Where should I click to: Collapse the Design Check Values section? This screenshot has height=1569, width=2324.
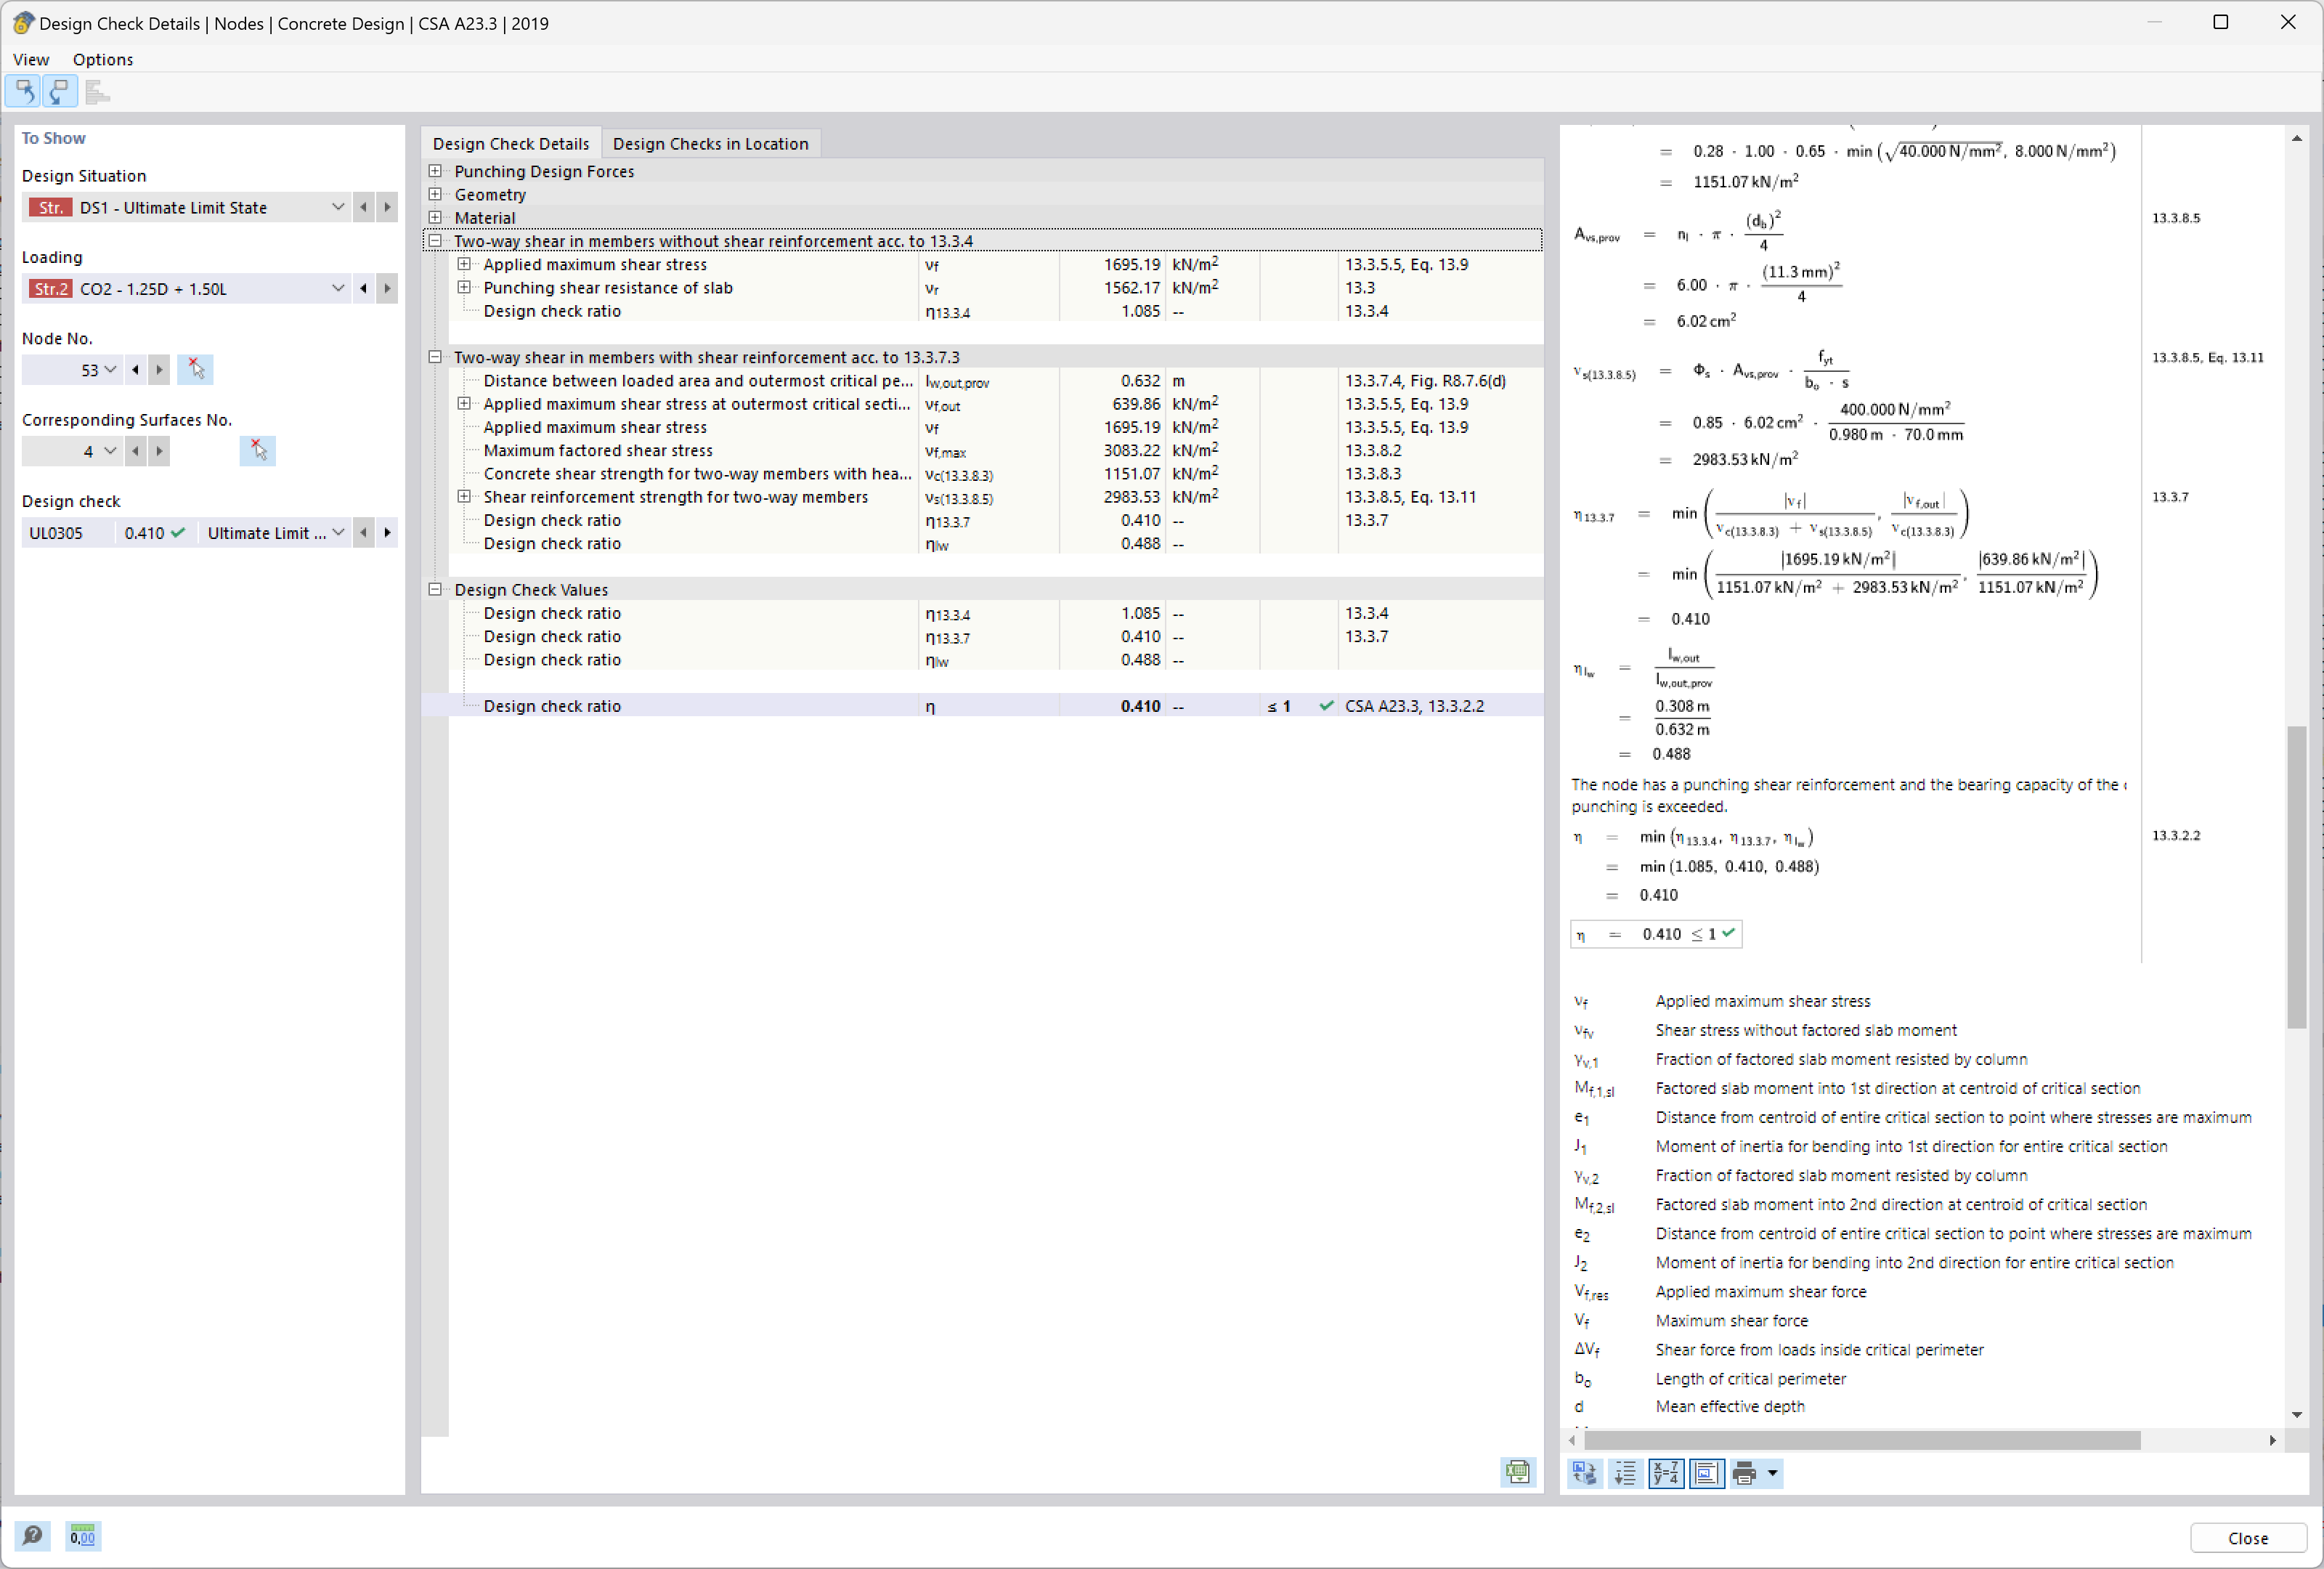[x=436, y=590]
